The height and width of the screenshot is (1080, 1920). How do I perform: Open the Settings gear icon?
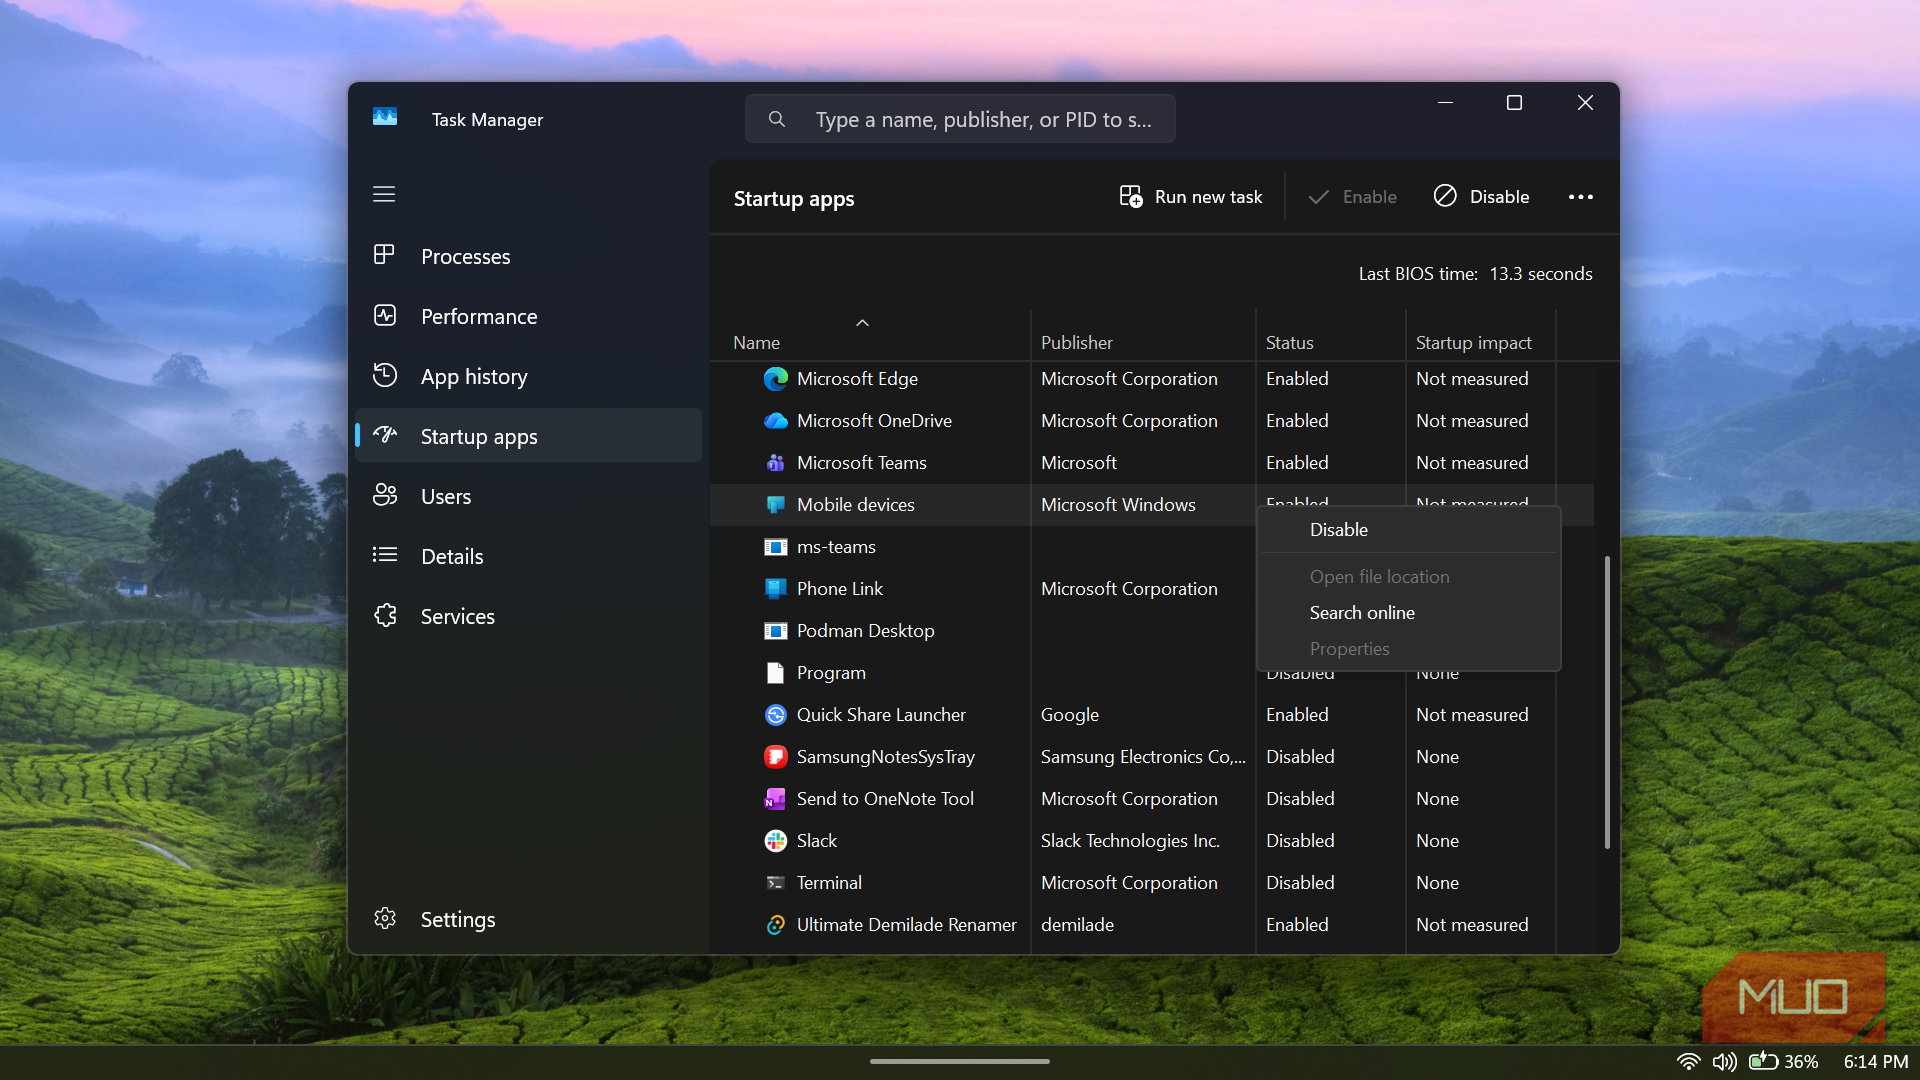[x=384, y=918]
